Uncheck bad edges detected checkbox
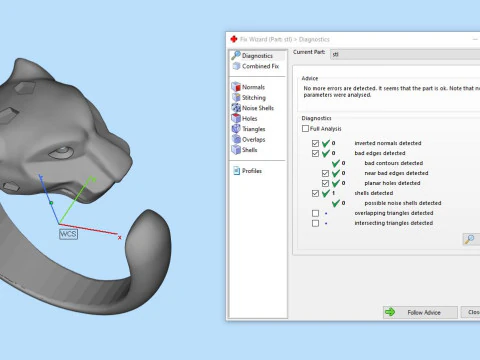This screenshot has height=360, width=480. (315, 153)
